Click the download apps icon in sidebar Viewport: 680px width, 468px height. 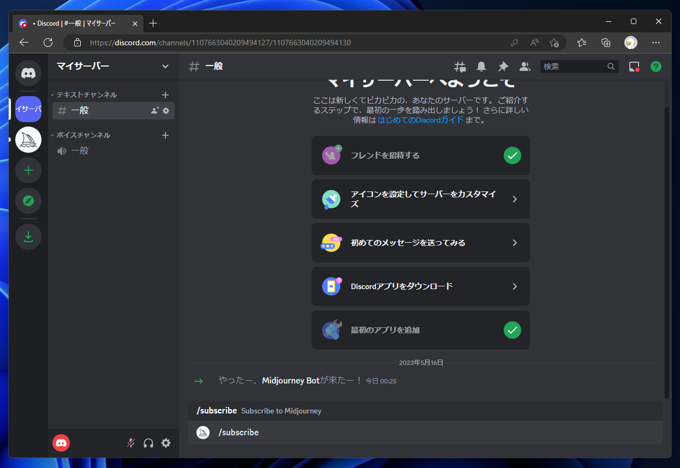28,236
